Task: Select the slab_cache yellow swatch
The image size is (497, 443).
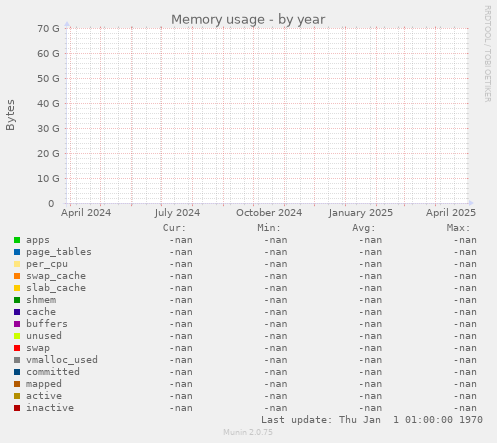Action: coord(17,288)
